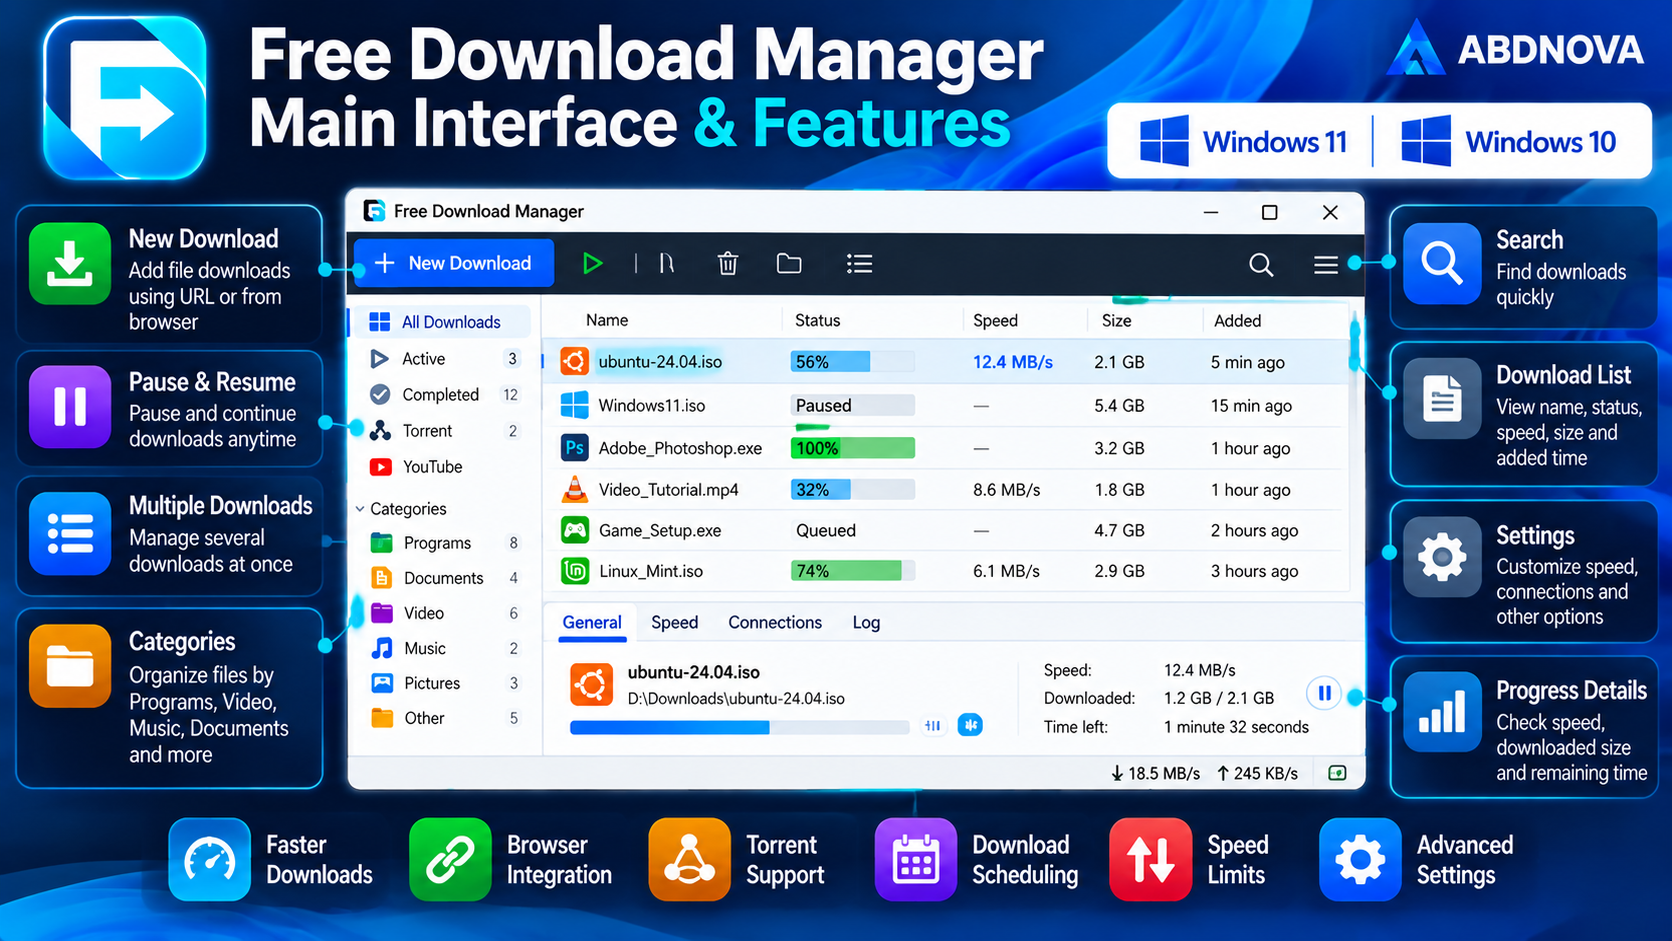This screenshot has width=1672, height=941.
Task: Click the green status bar icon at bottom right
Action: pyautogui.click(x=1337, y=773)
